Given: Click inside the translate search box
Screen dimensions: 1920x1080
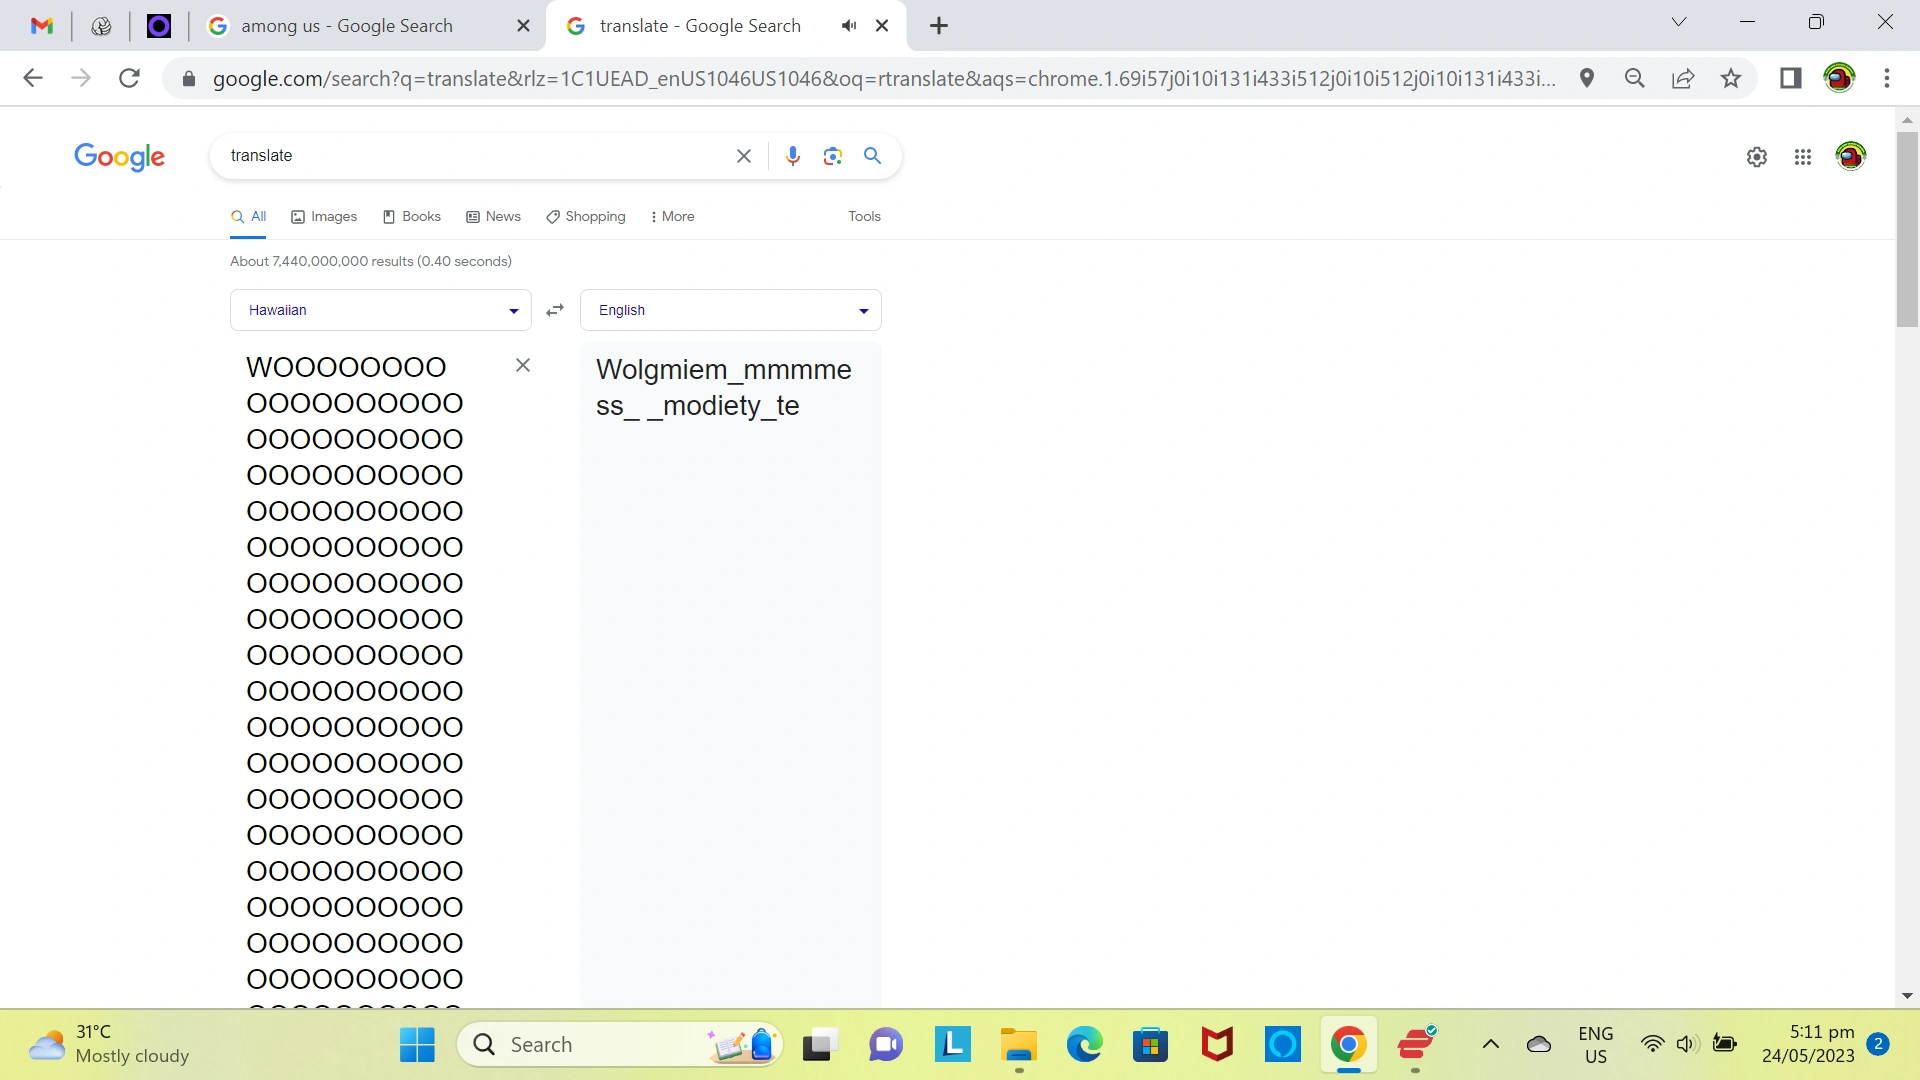Looking at the screenshot, I should tap(470, 156).
